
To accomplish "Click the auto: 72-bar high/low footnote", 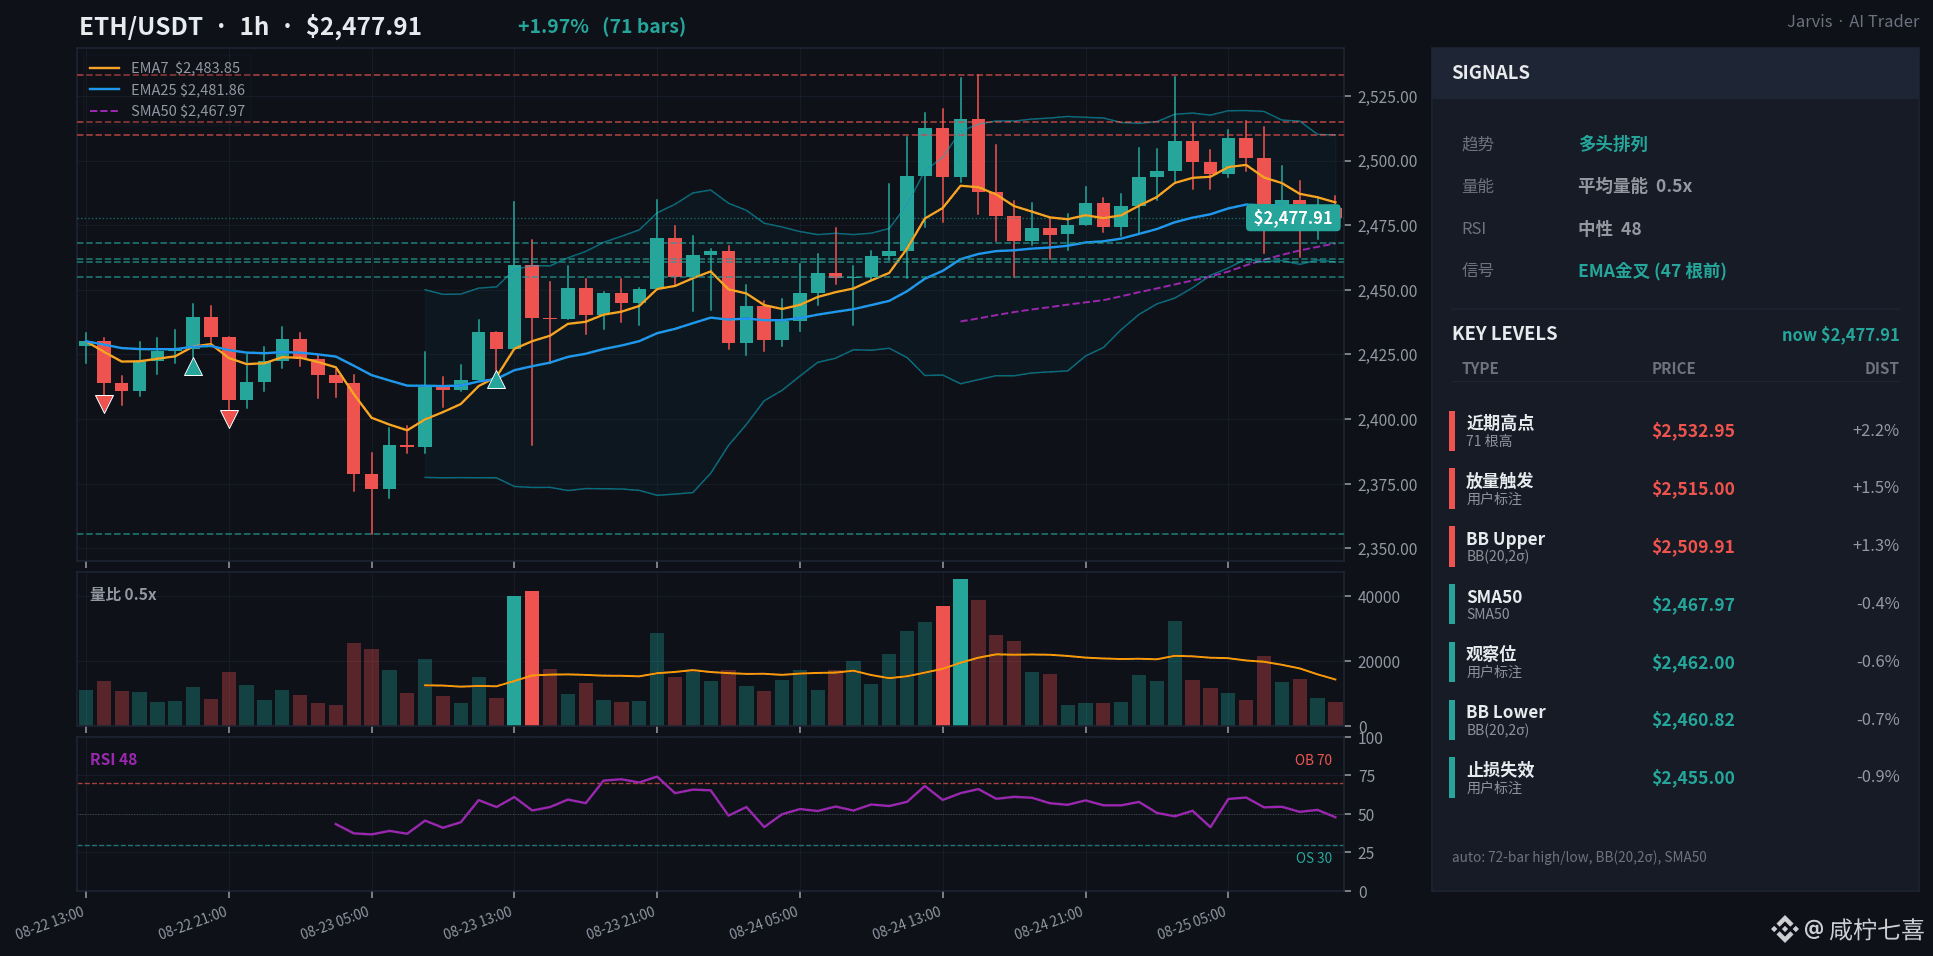I will coord(1579,857).
